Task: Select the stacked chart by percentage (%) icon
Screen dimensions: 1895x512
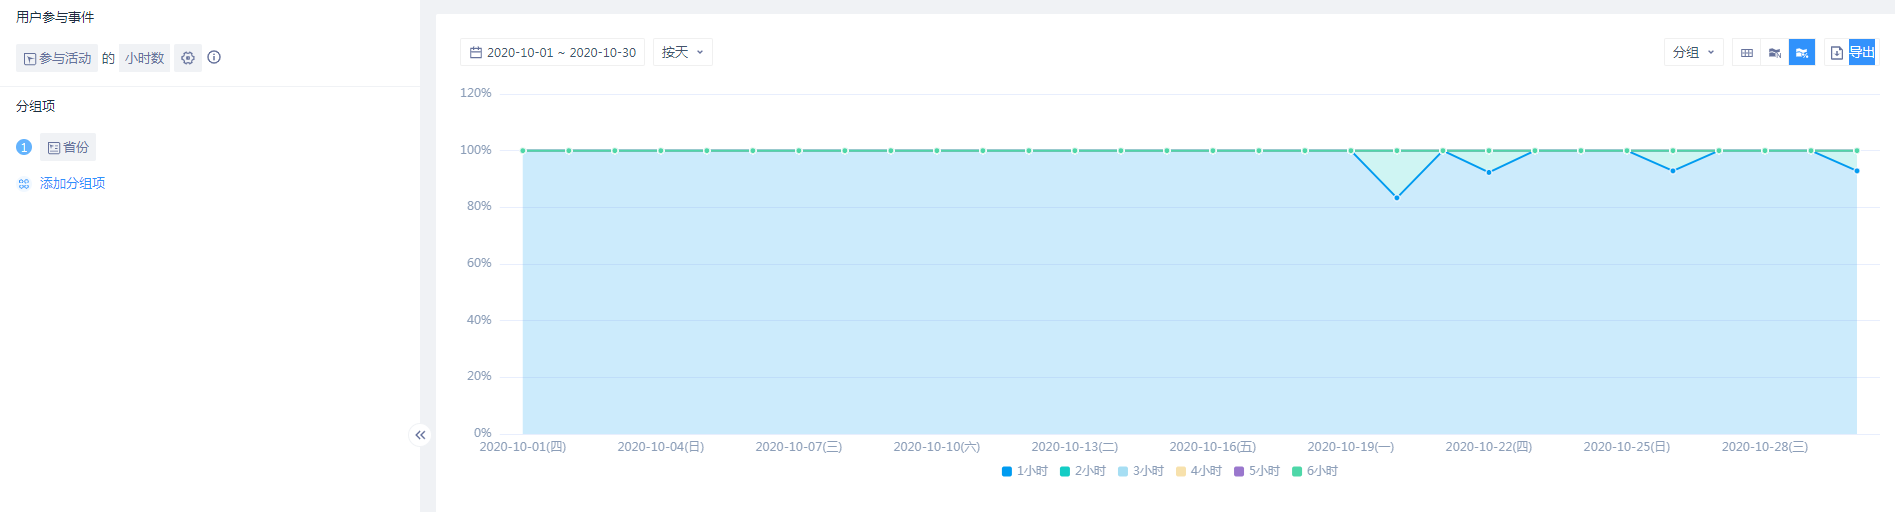Action: click(1802, 53)
